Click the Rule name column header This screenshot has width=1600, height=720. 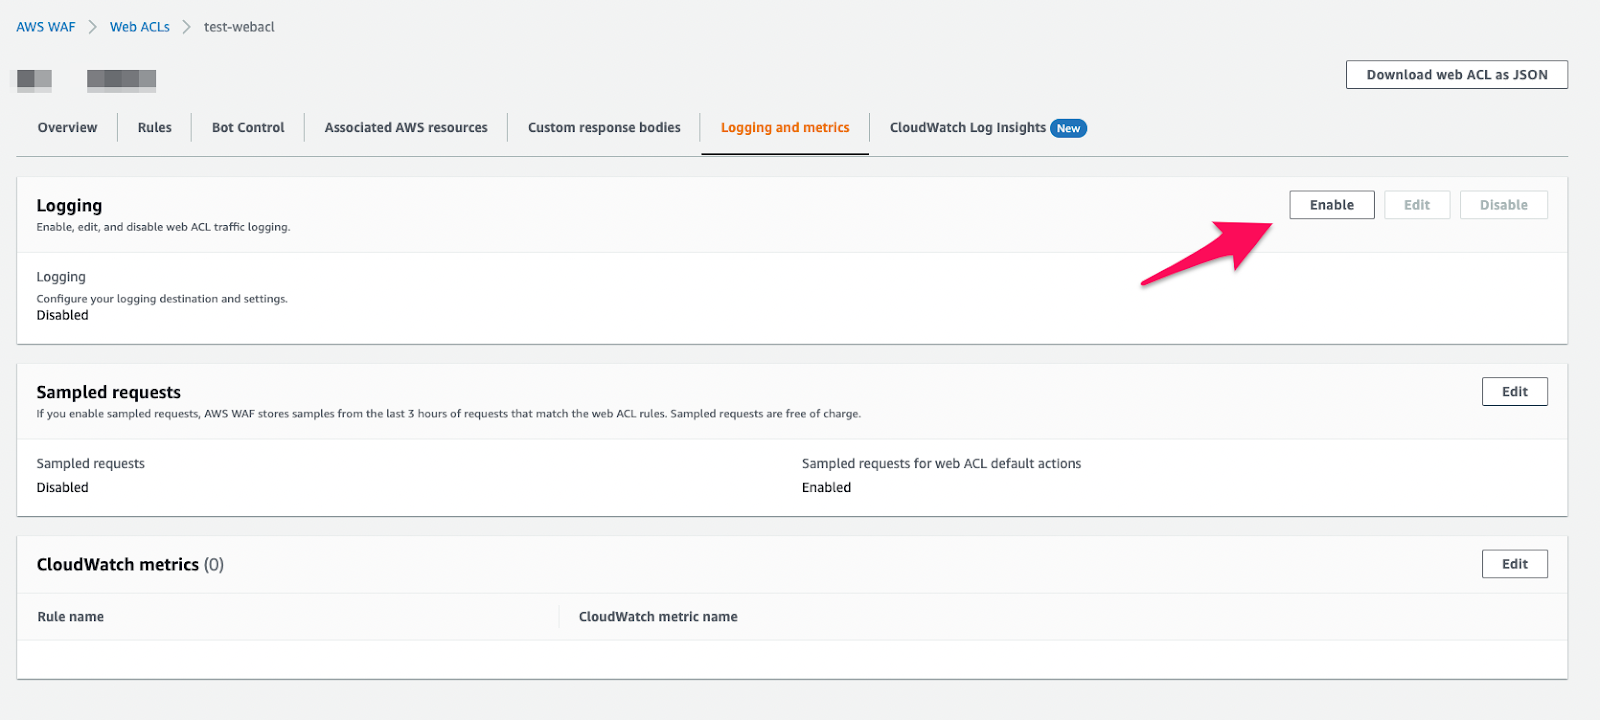click(71, 617)
